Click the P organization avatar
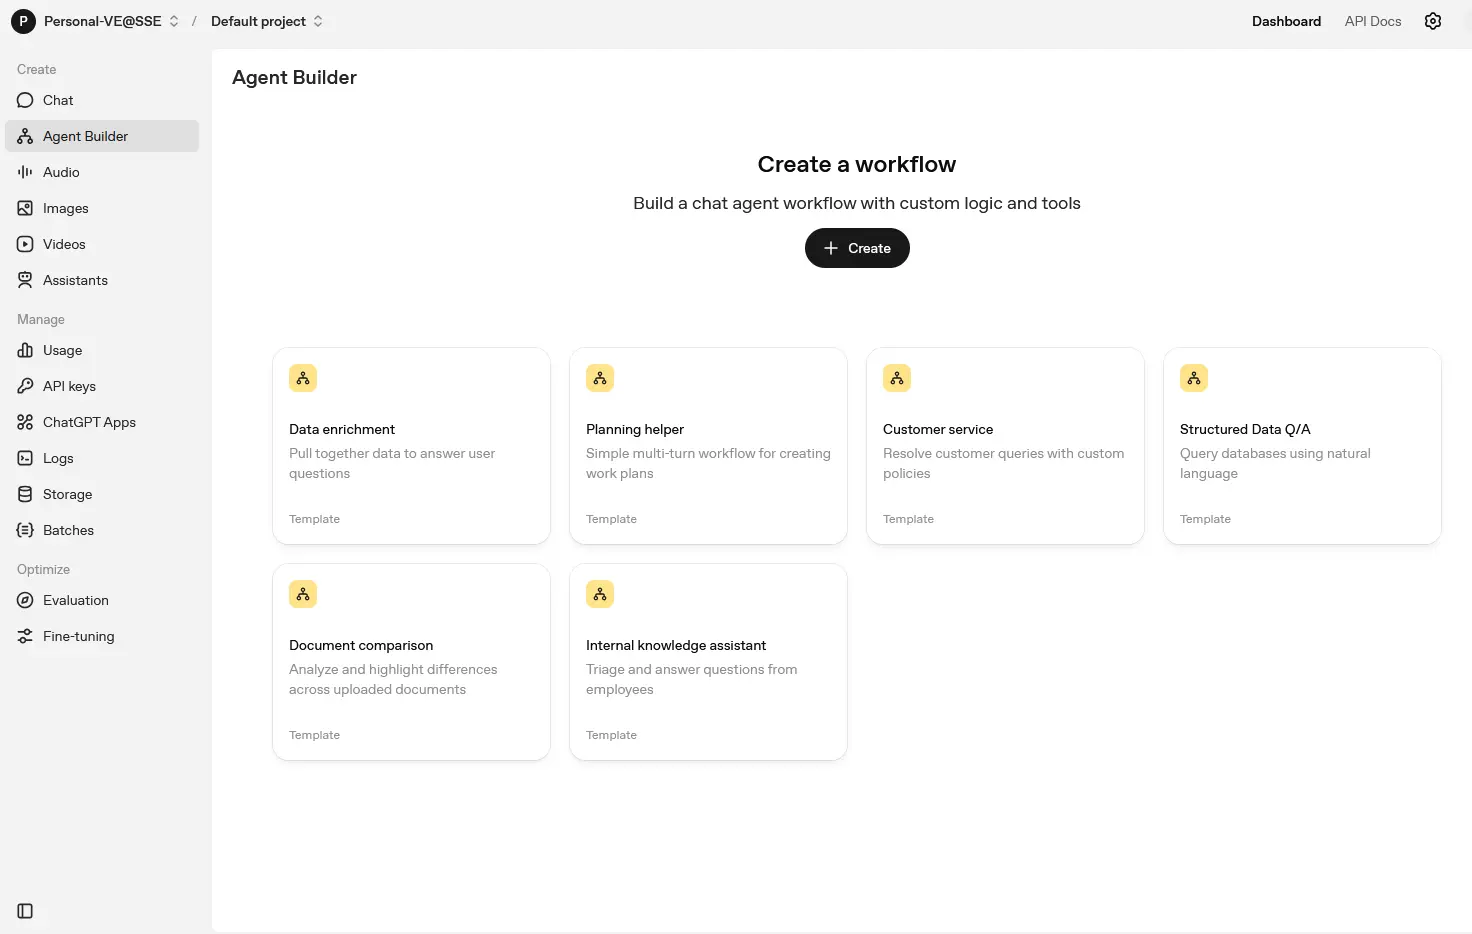Viewport: 1472px width, 934px height. [x=23, y=21]
